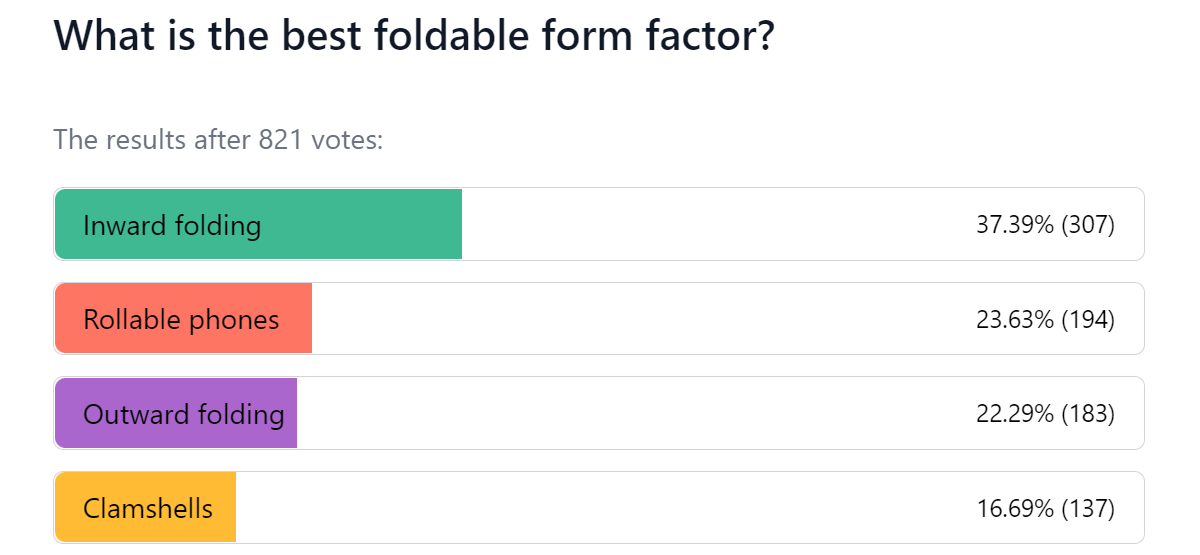
Task: Click the 16.69% (137) result value
Action: pos(1045,509)
